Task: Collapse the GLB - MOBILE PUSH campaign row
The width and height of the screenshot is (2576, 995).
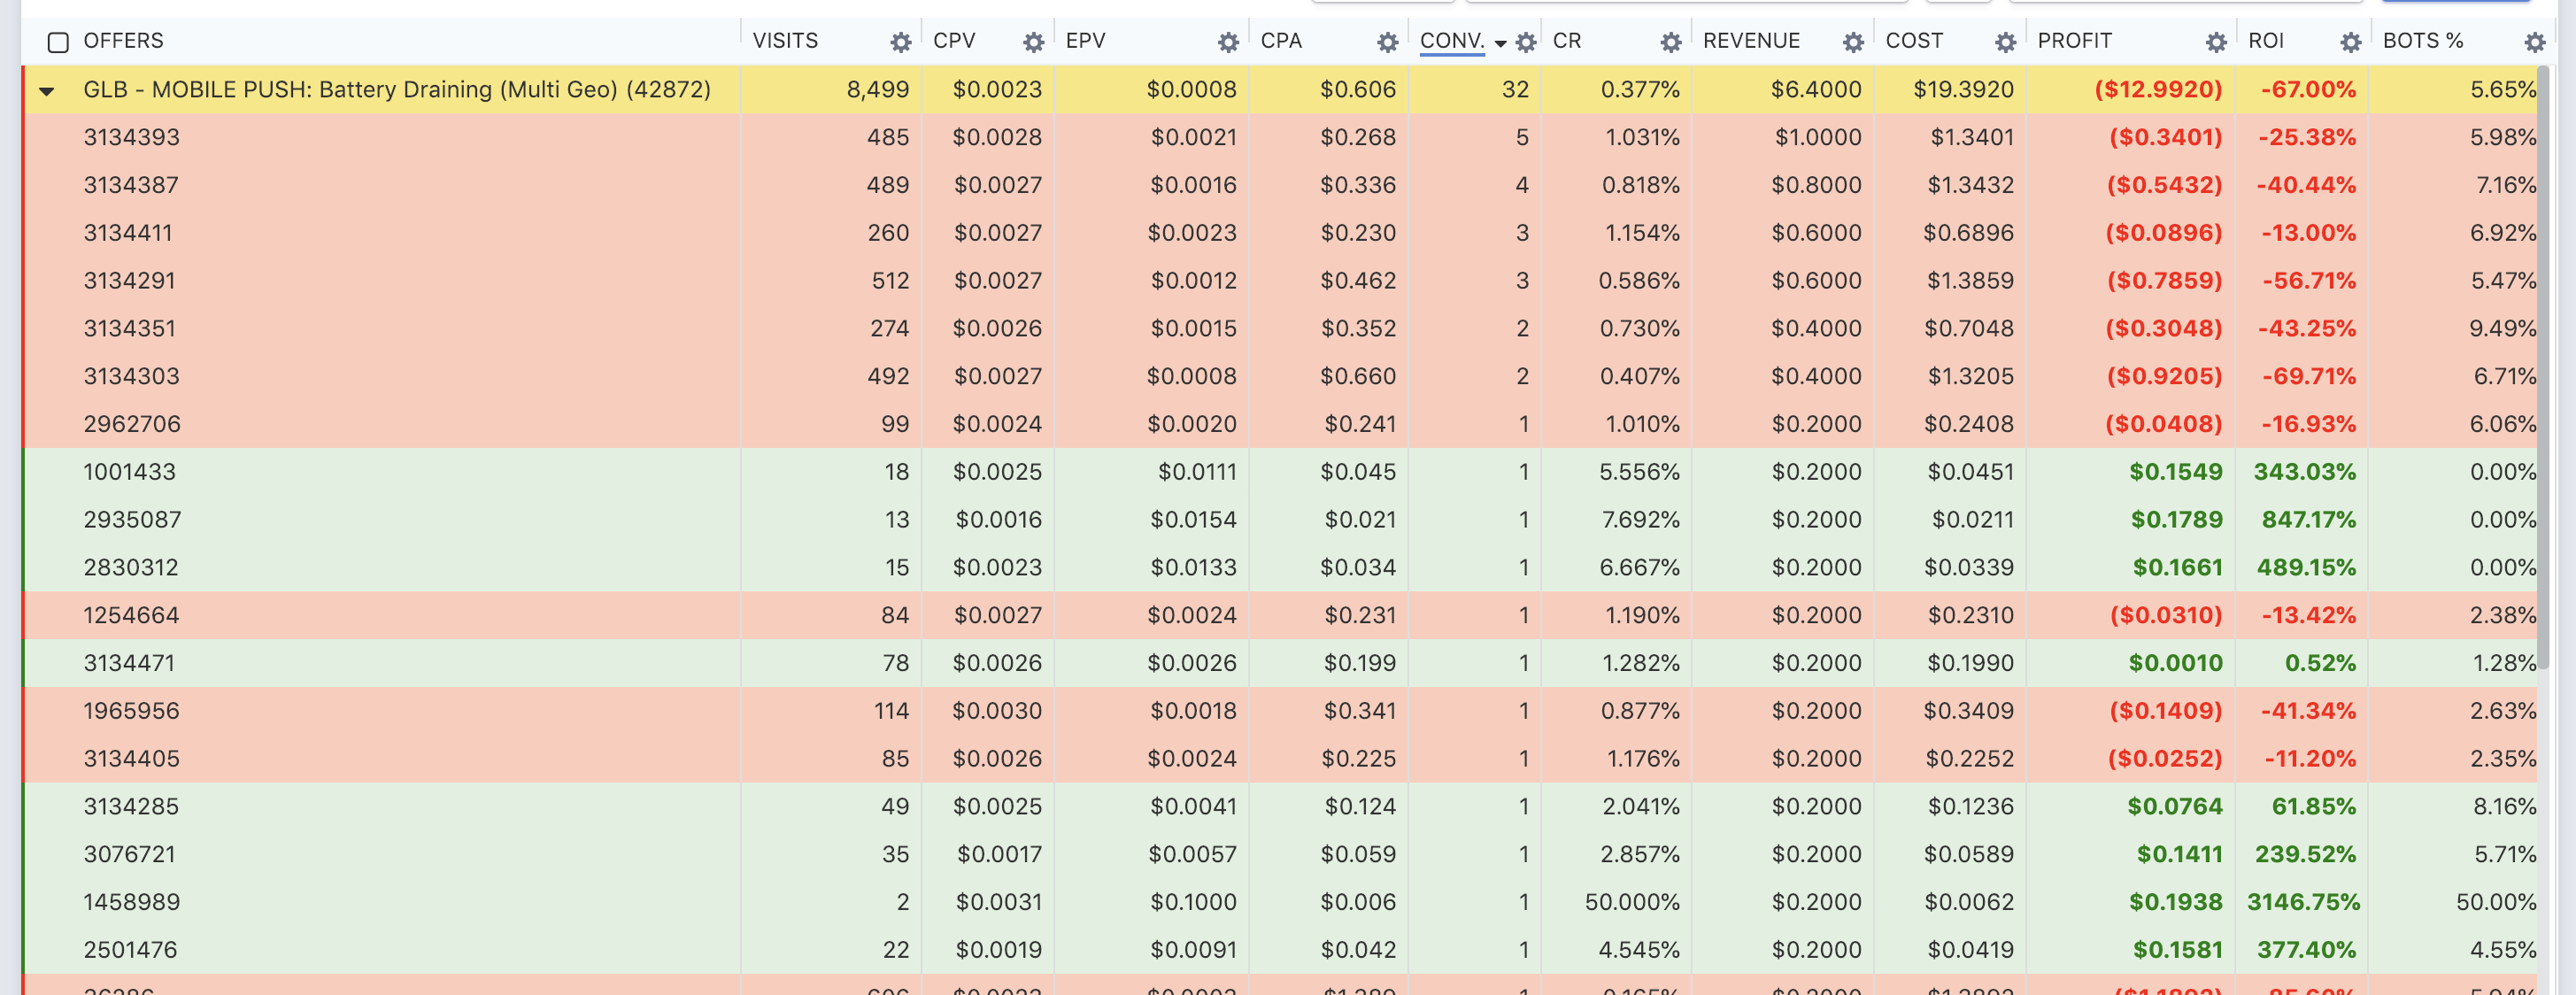Action: [46, 91]
